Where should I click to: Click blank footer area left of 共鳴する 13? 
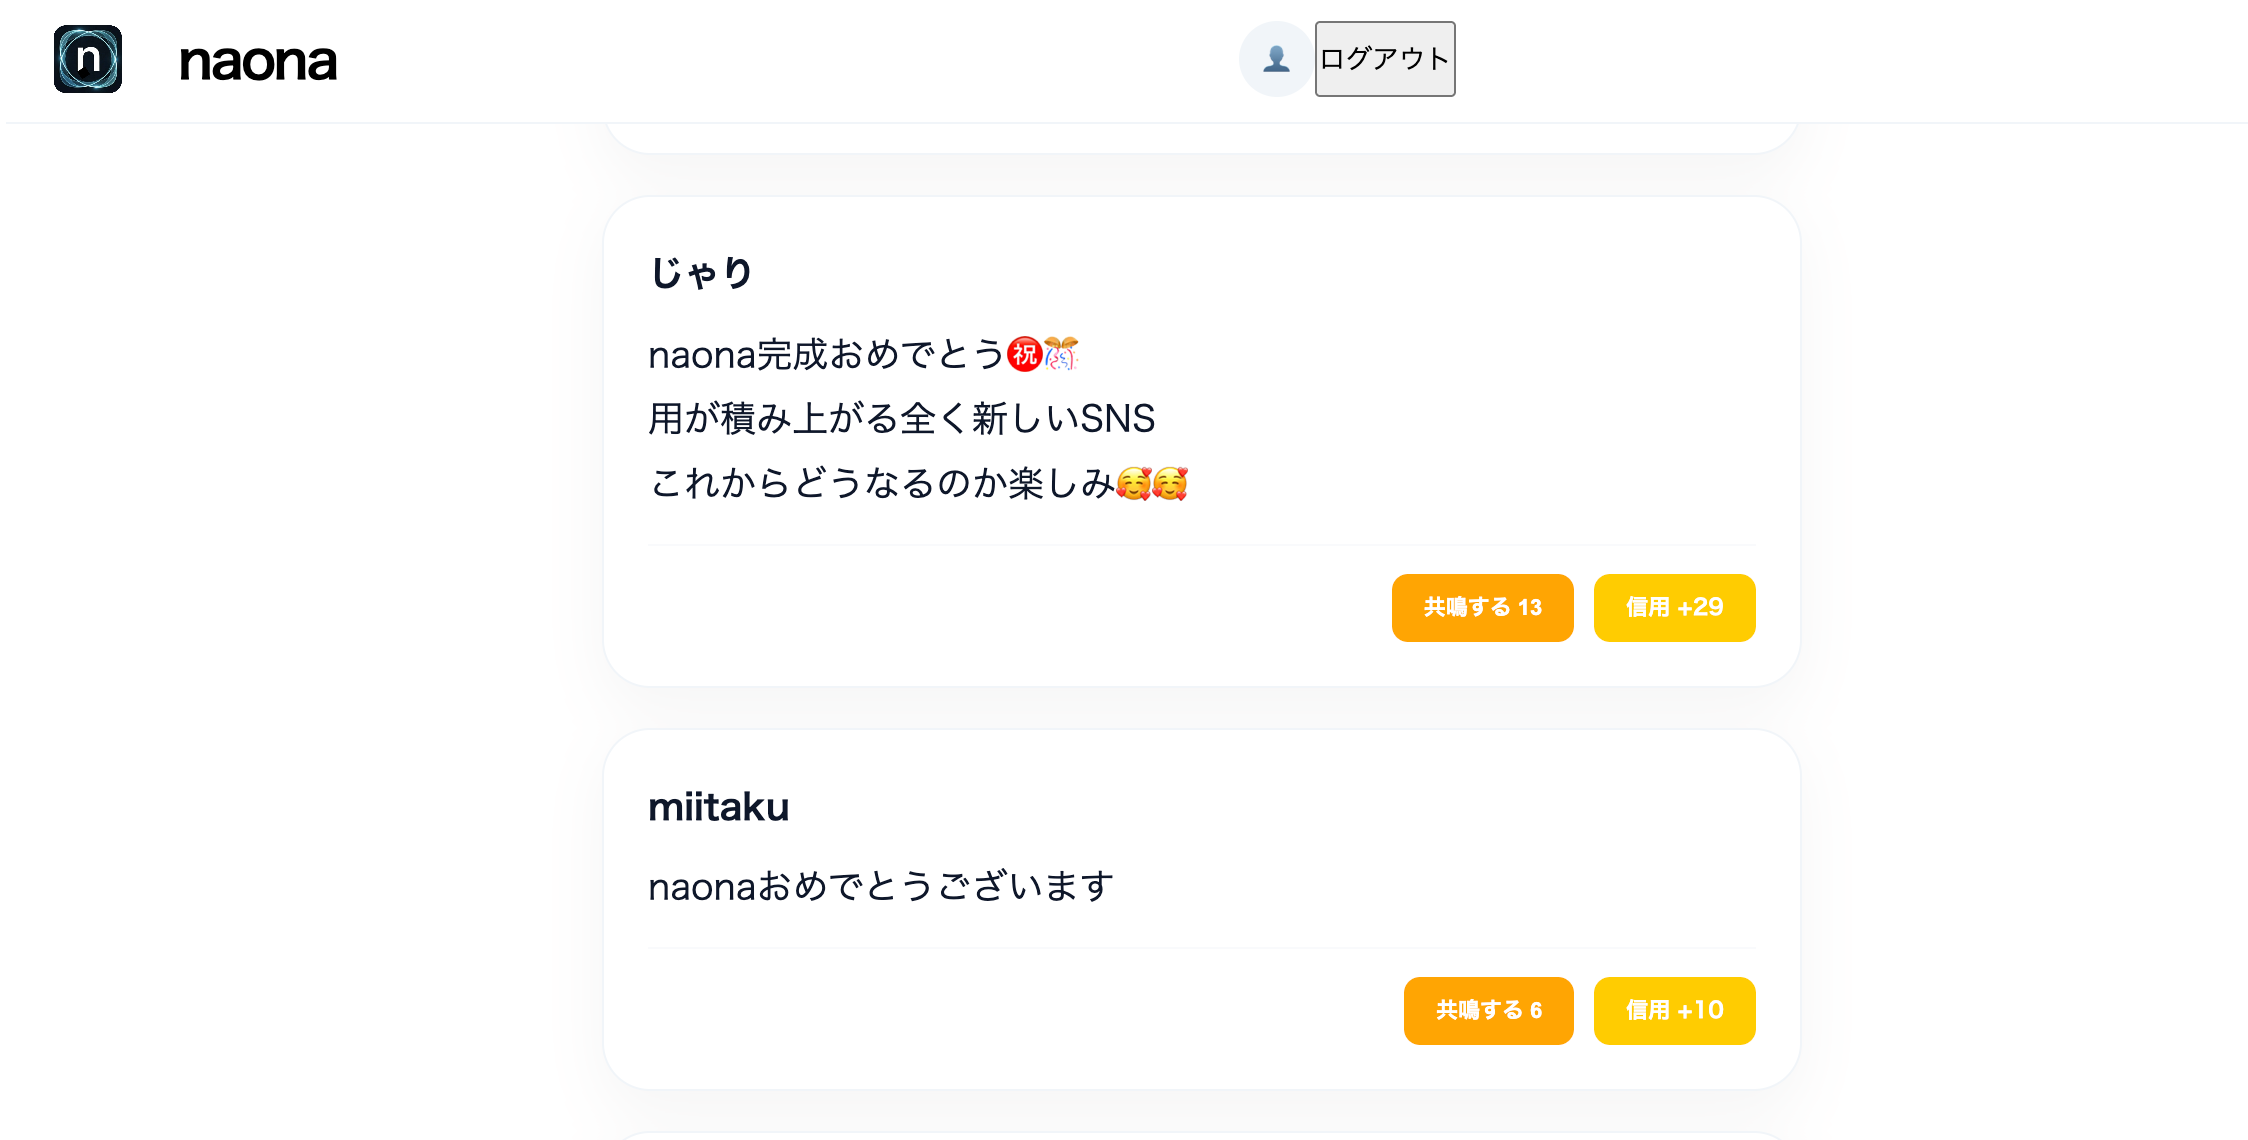point(1000,607)
